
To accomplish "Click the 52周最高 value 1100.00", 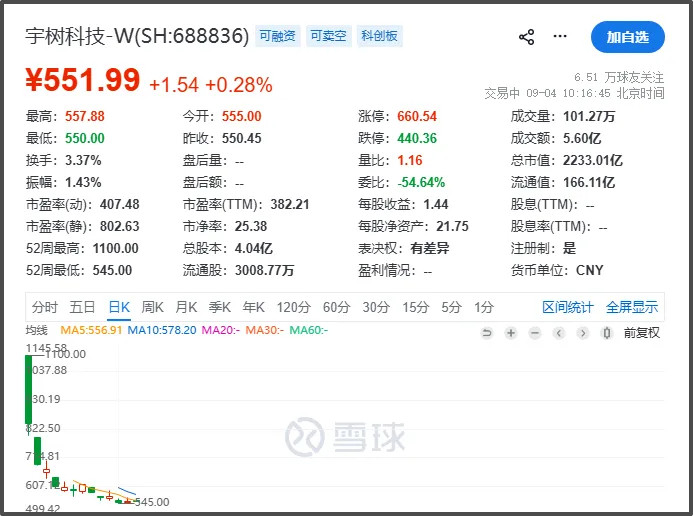I will click(116, 248).
